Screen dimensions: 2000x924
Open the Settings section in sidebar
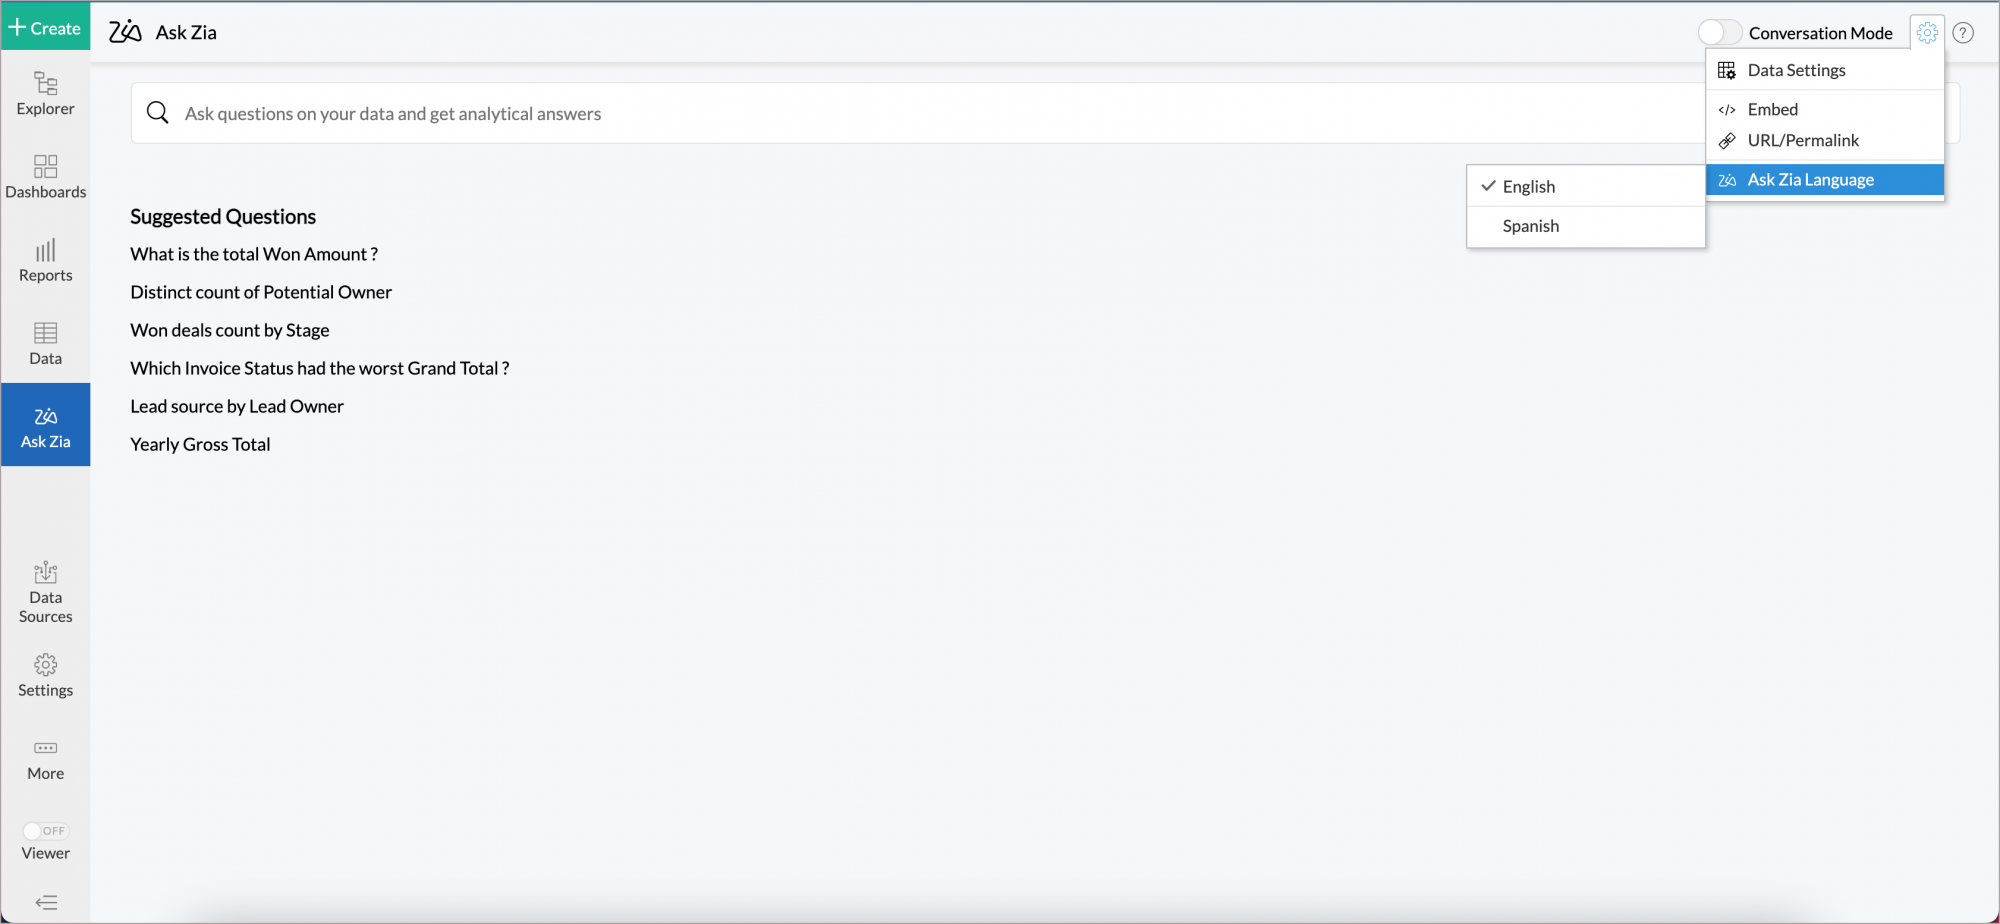45,674
